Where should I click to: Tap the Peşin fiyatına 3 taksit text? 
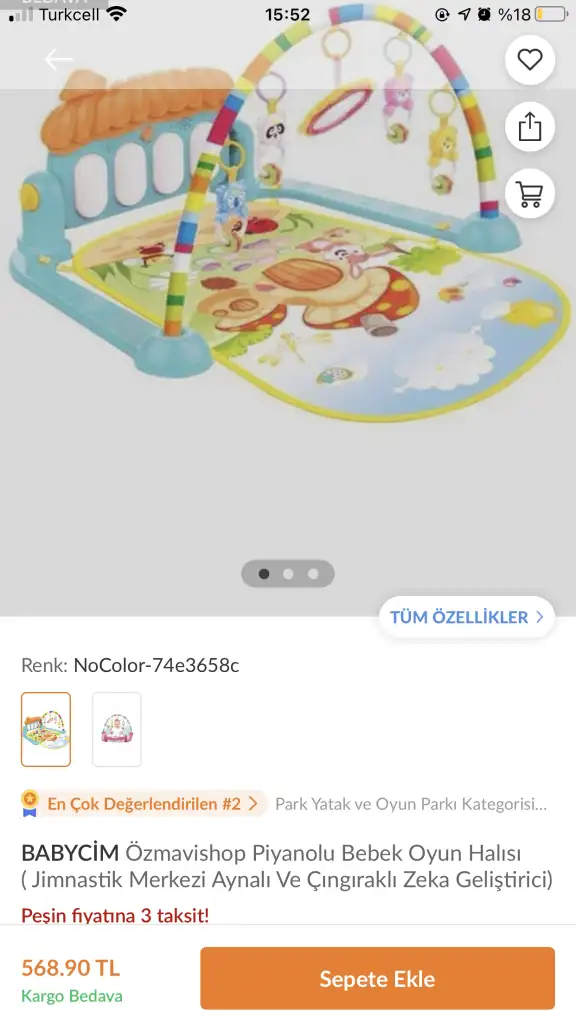click(x=116, y=915)
